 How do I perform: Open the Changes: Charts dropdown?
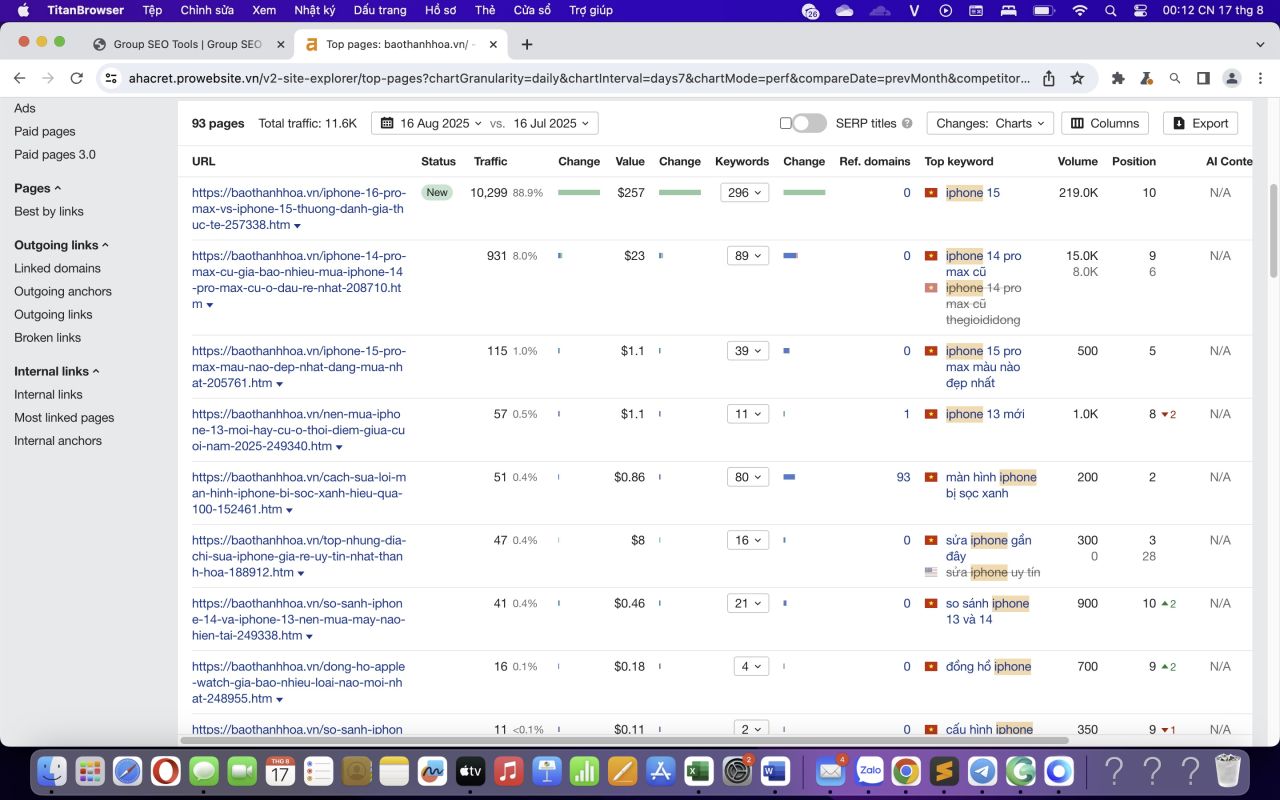[x=990, y=123]
